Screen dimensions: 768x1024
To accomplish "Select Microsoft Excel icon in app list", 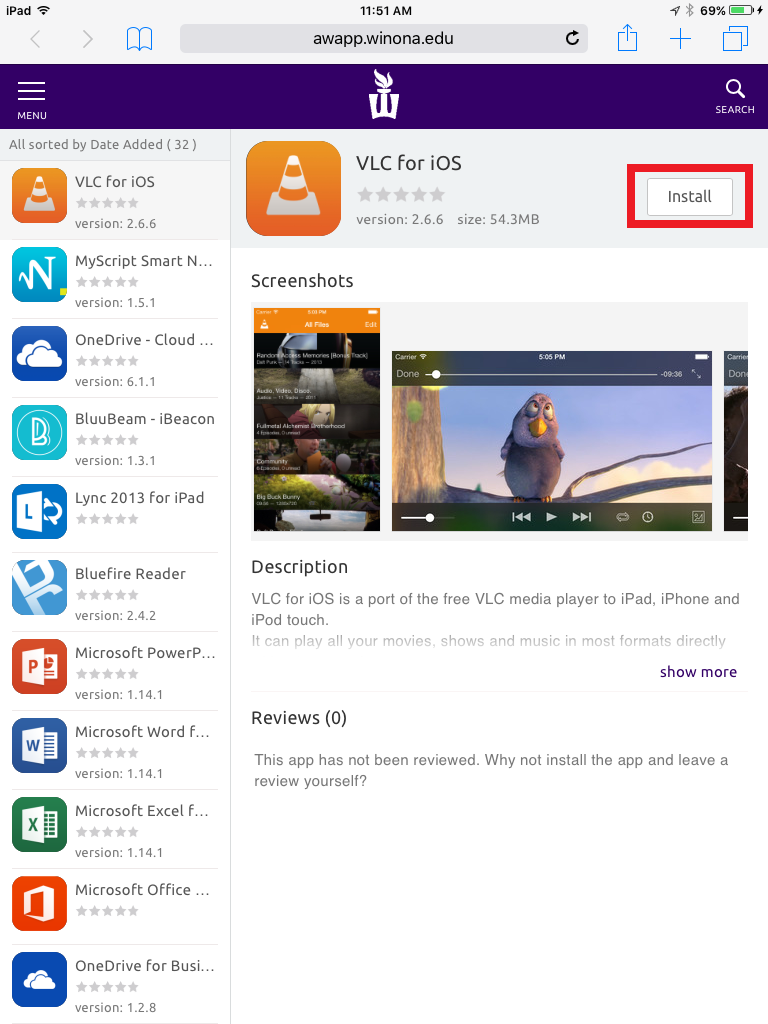I will pos(40,825).
